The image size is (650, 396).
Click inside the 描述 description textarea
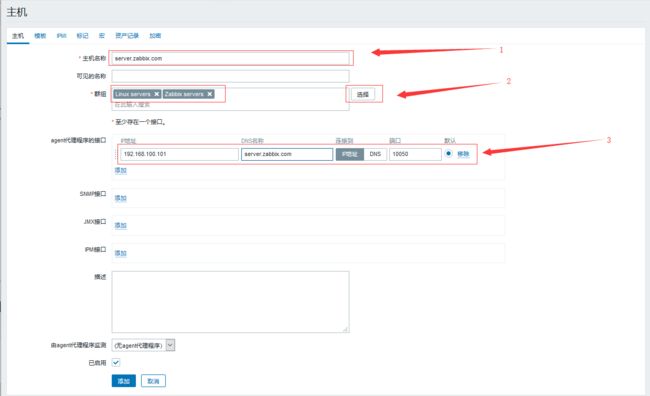230,302
